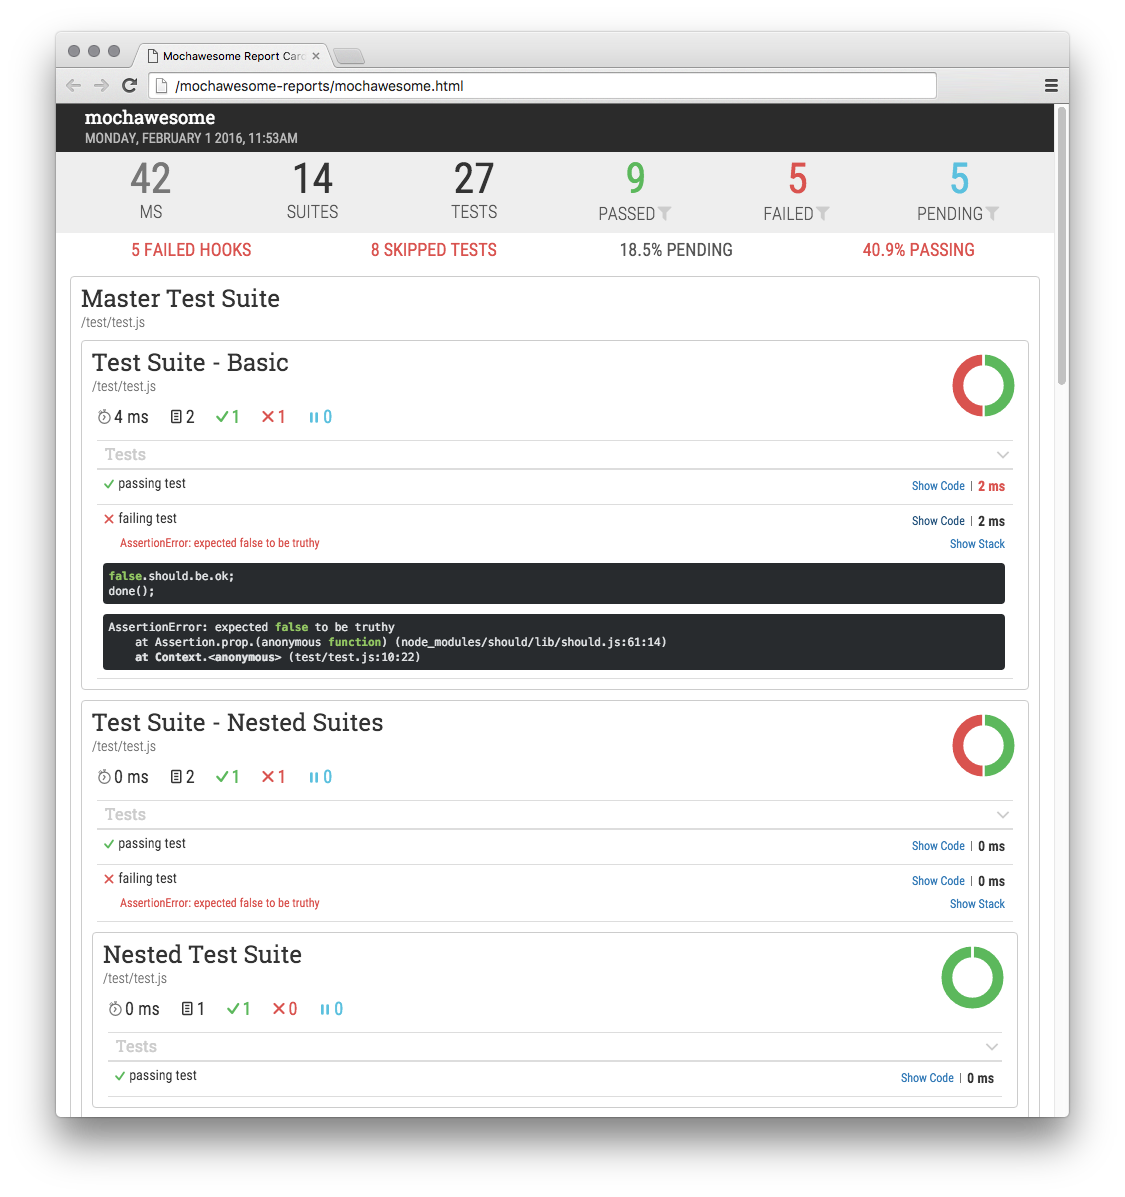Select the Mochawesome Report Card tab
Screen dimensions: 1125x1197
click(233, 56)
